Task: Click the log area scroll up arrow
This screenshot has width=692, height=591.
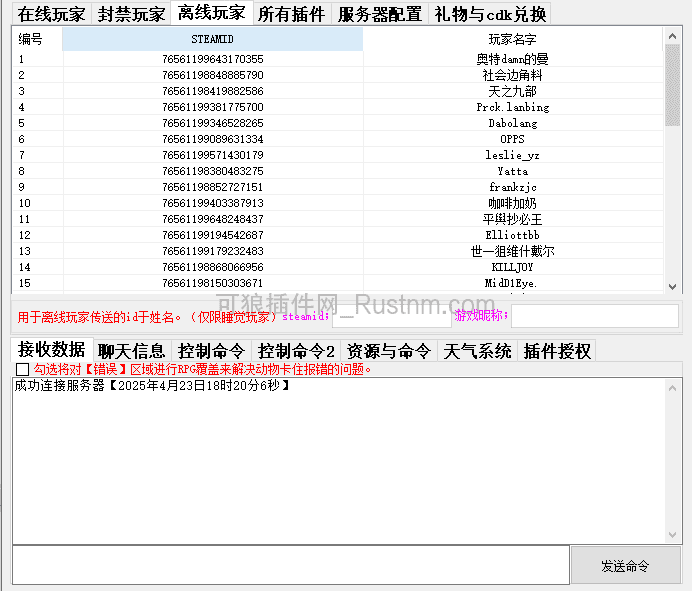Action: coord(672,388)
